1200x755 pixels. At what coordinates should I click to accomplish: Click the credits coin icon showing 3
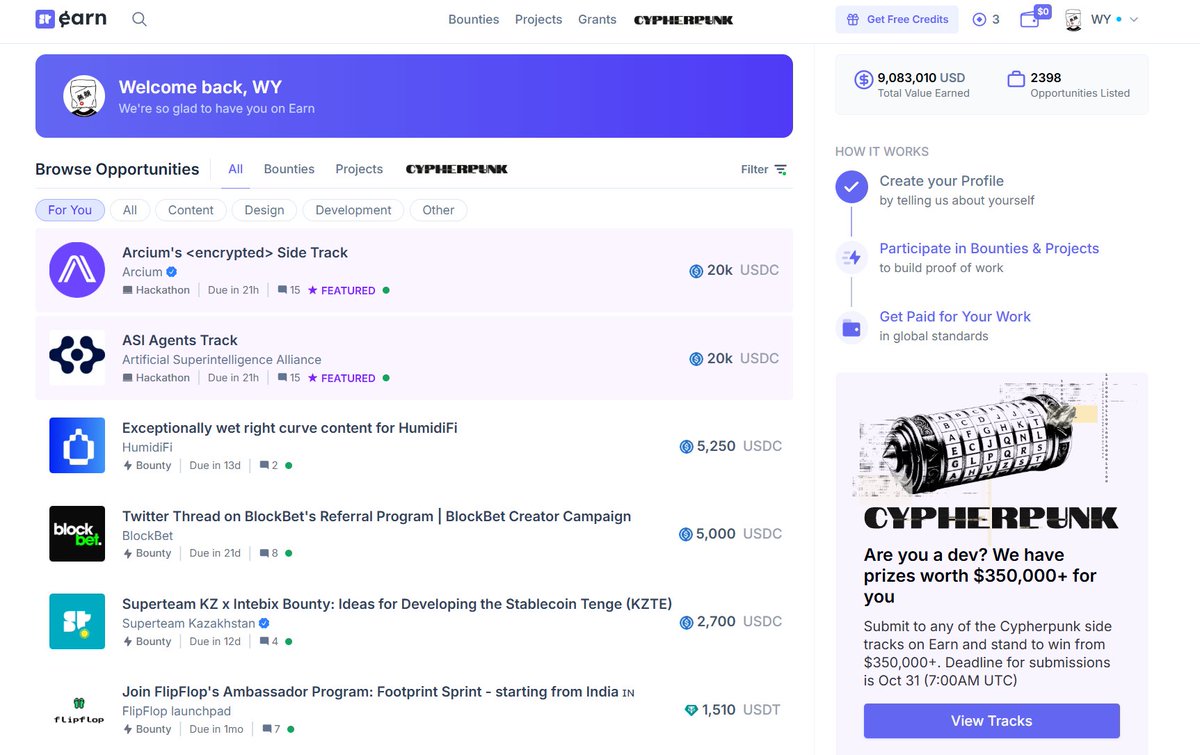979,19
